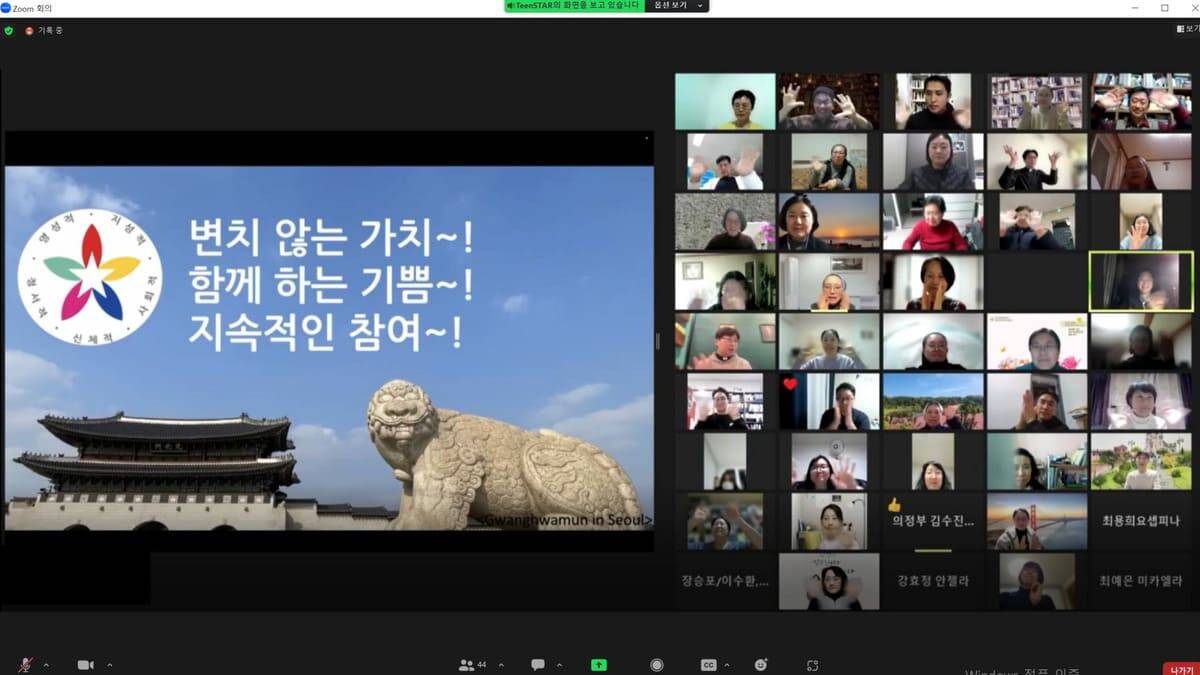Open the 보기 view layout button
Image resolution: width=1200 pixels, height=675 pixels.
[x=1187, y=31]
